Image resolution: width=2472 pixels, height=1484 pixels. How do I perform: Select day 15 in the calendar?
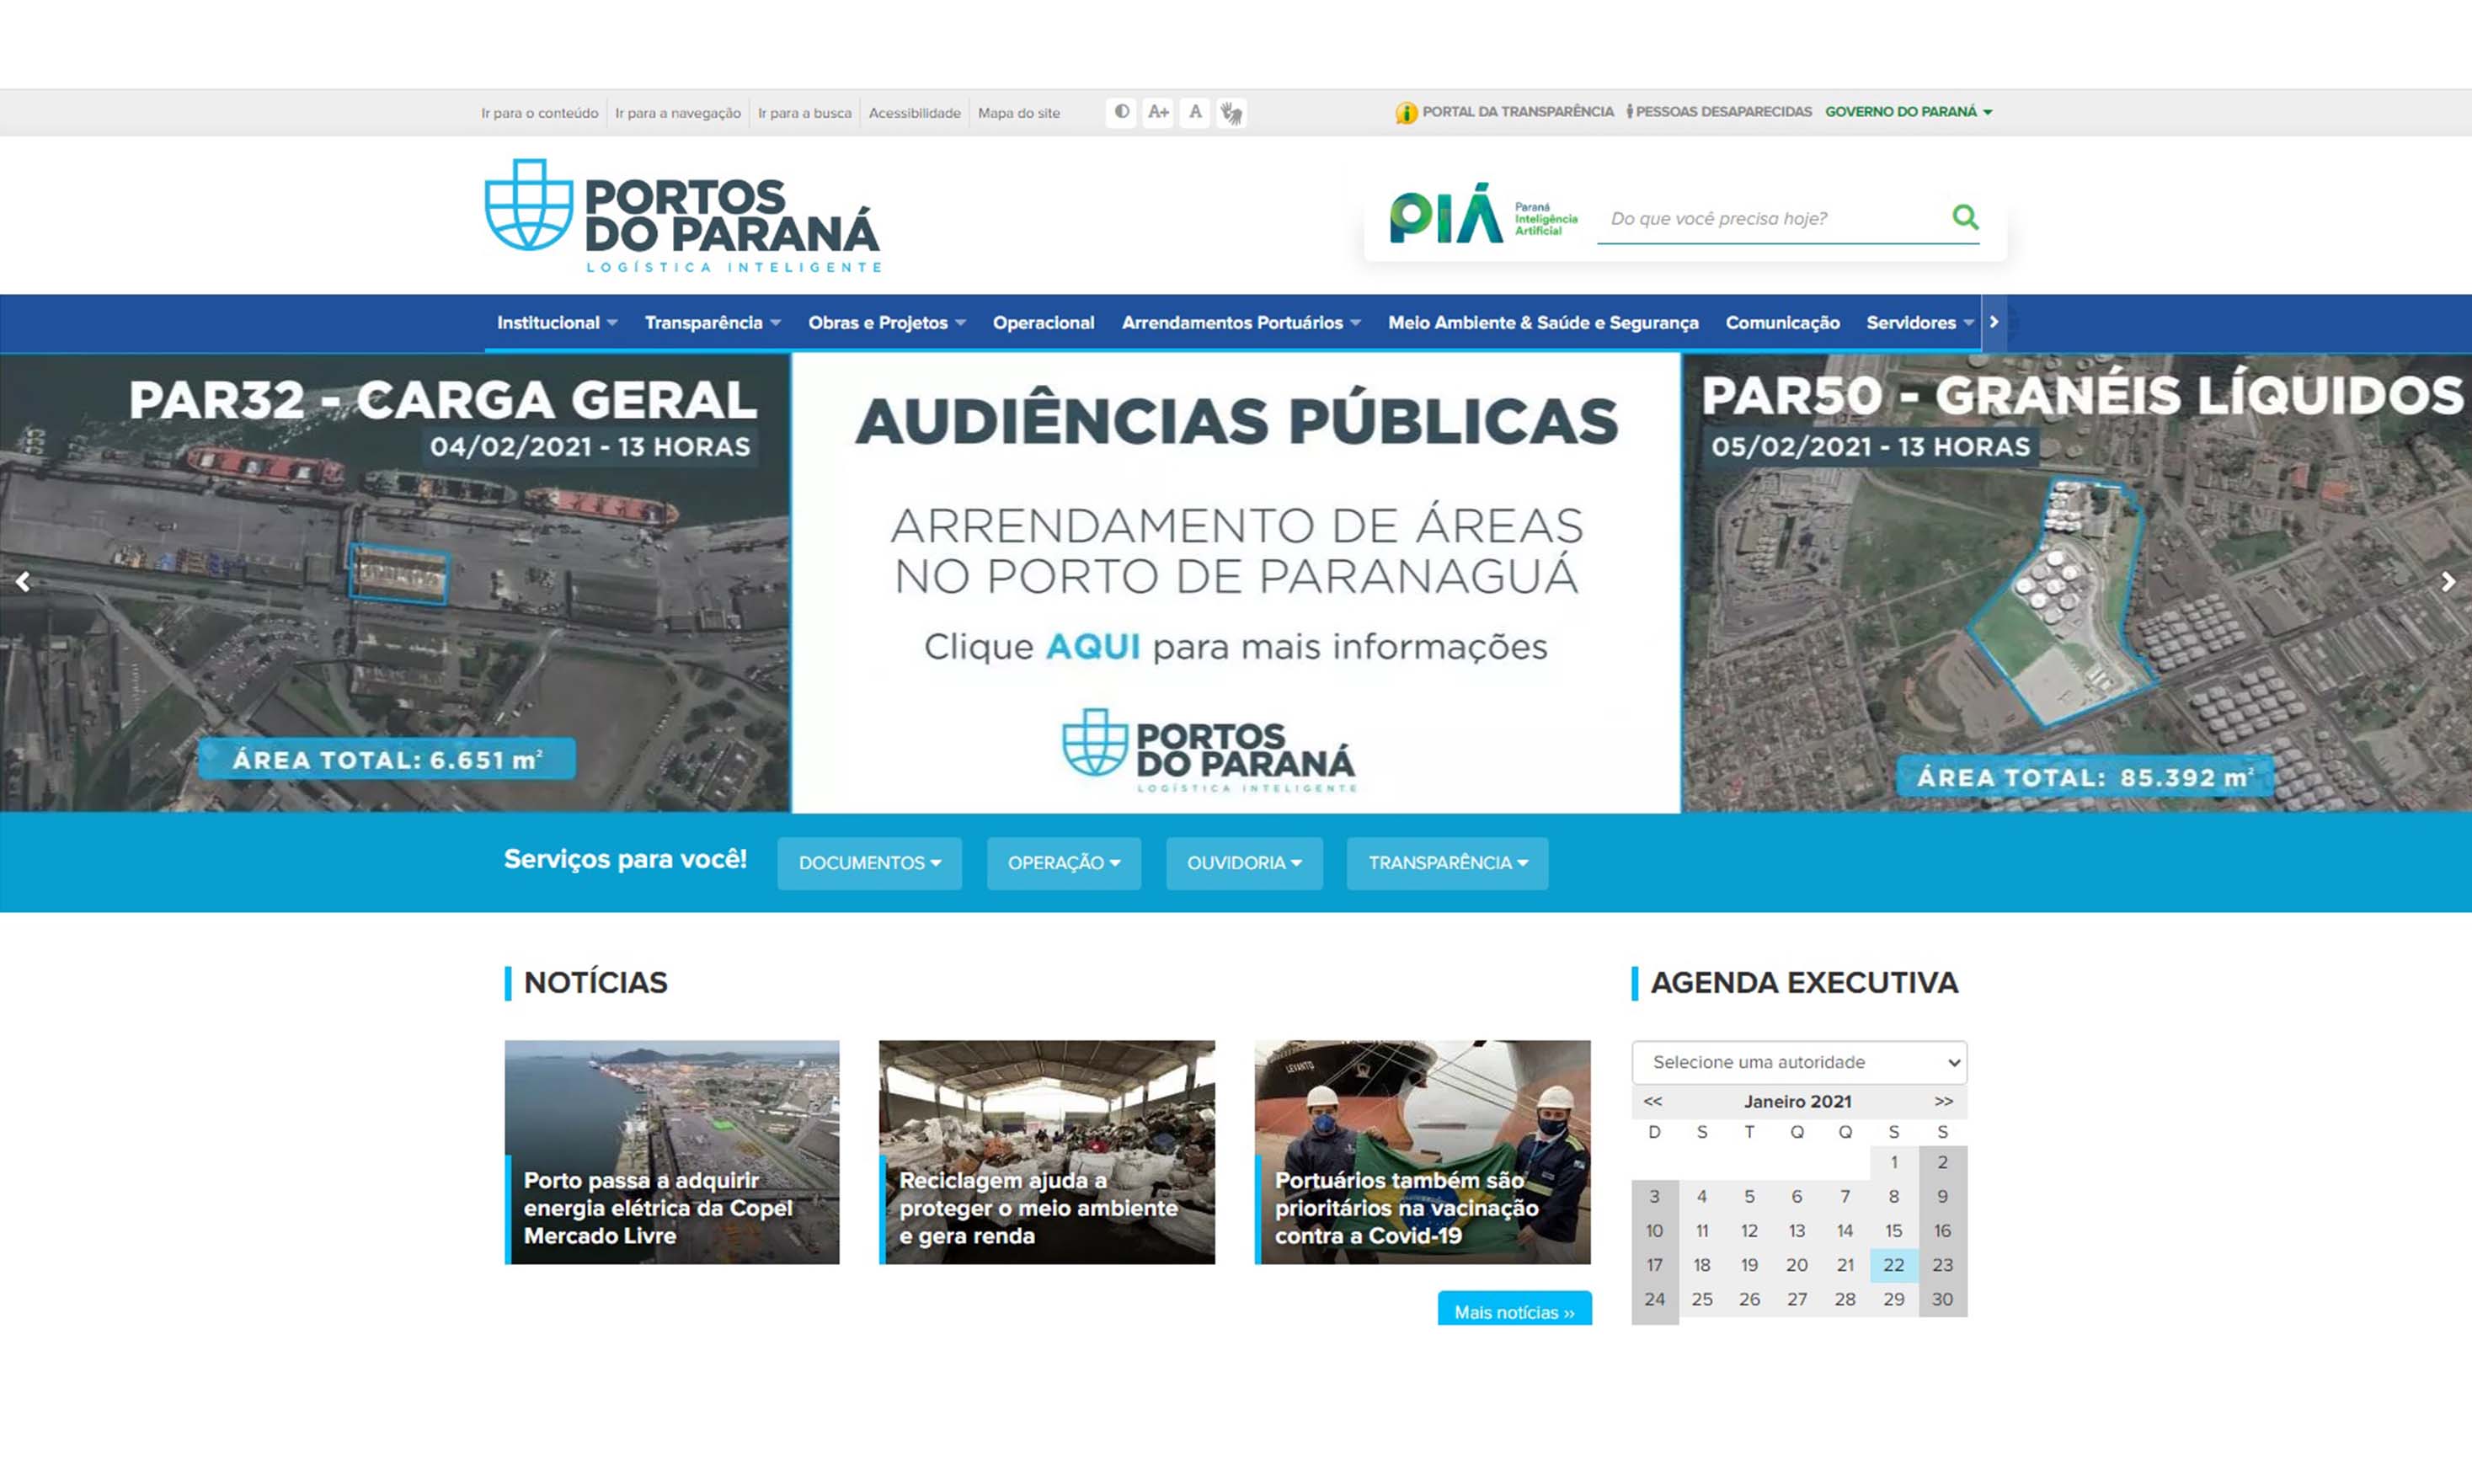coord(1893,1231)
